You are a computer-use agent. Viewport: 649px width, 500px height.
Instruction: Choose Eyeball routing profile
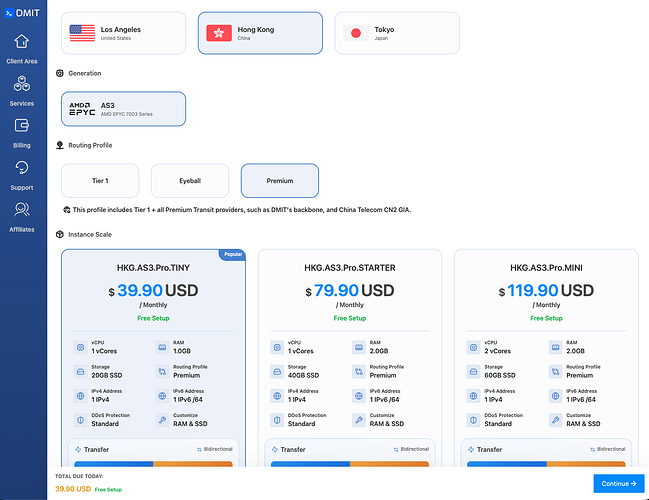click(190, 180)
